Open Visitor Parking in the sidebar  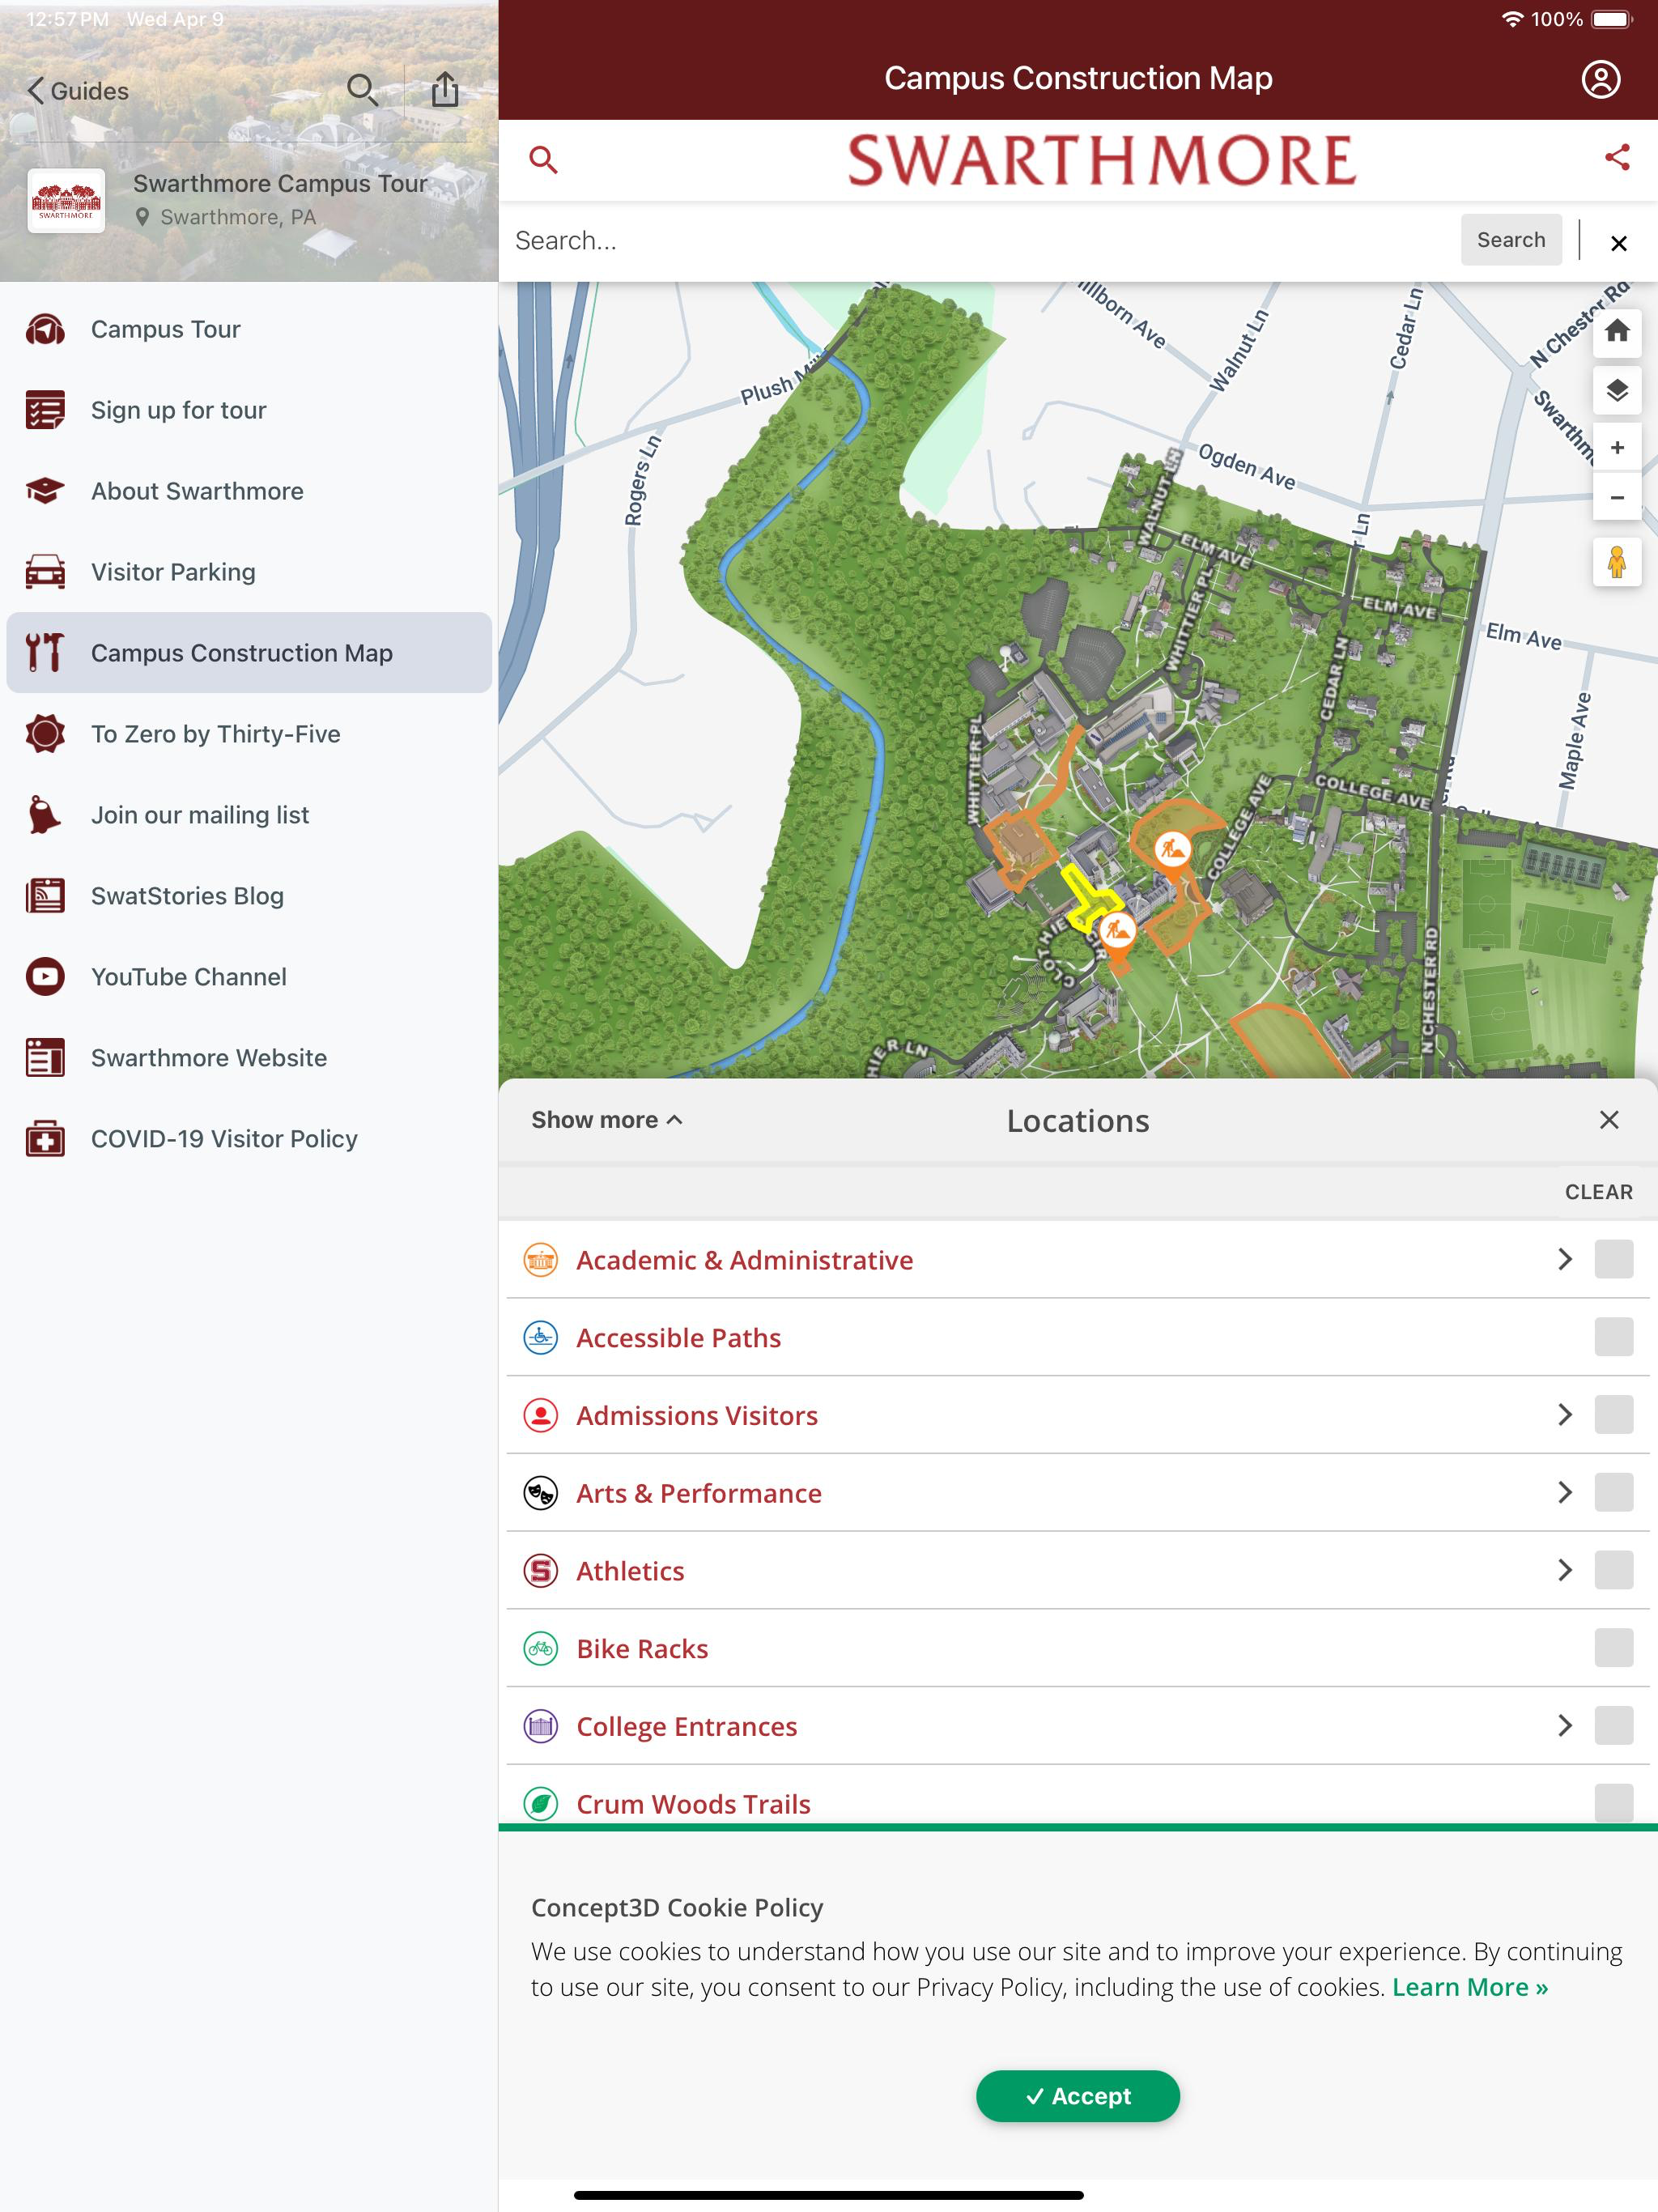249,572
